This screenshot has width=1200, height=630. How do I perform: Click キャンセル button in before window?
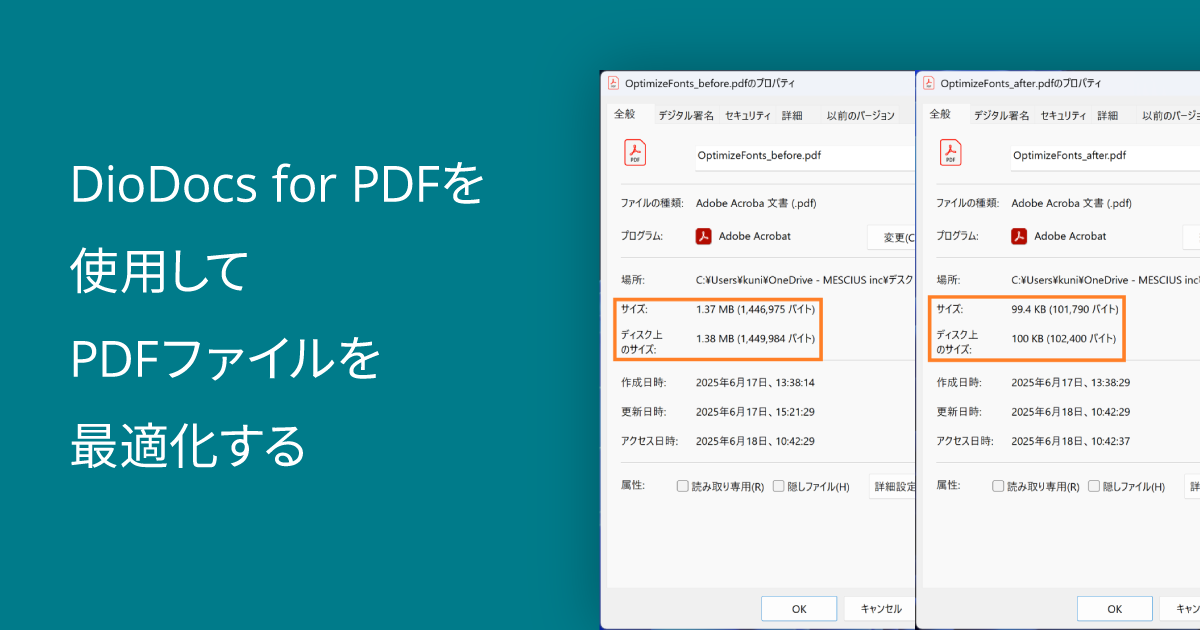[x=880, y=608]
